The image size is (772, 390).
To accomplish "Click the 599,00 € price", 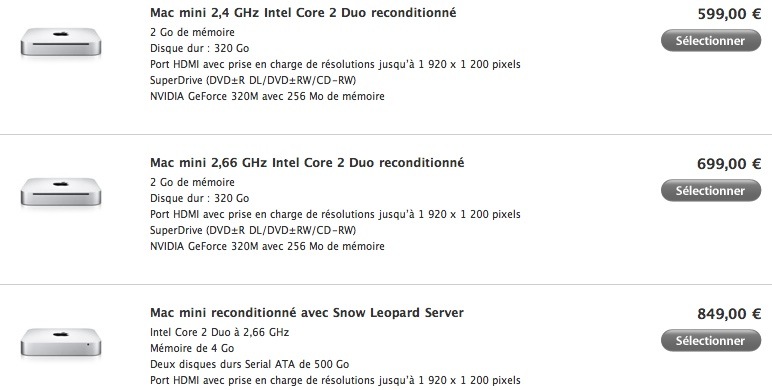I will click(x=729, y=14).
